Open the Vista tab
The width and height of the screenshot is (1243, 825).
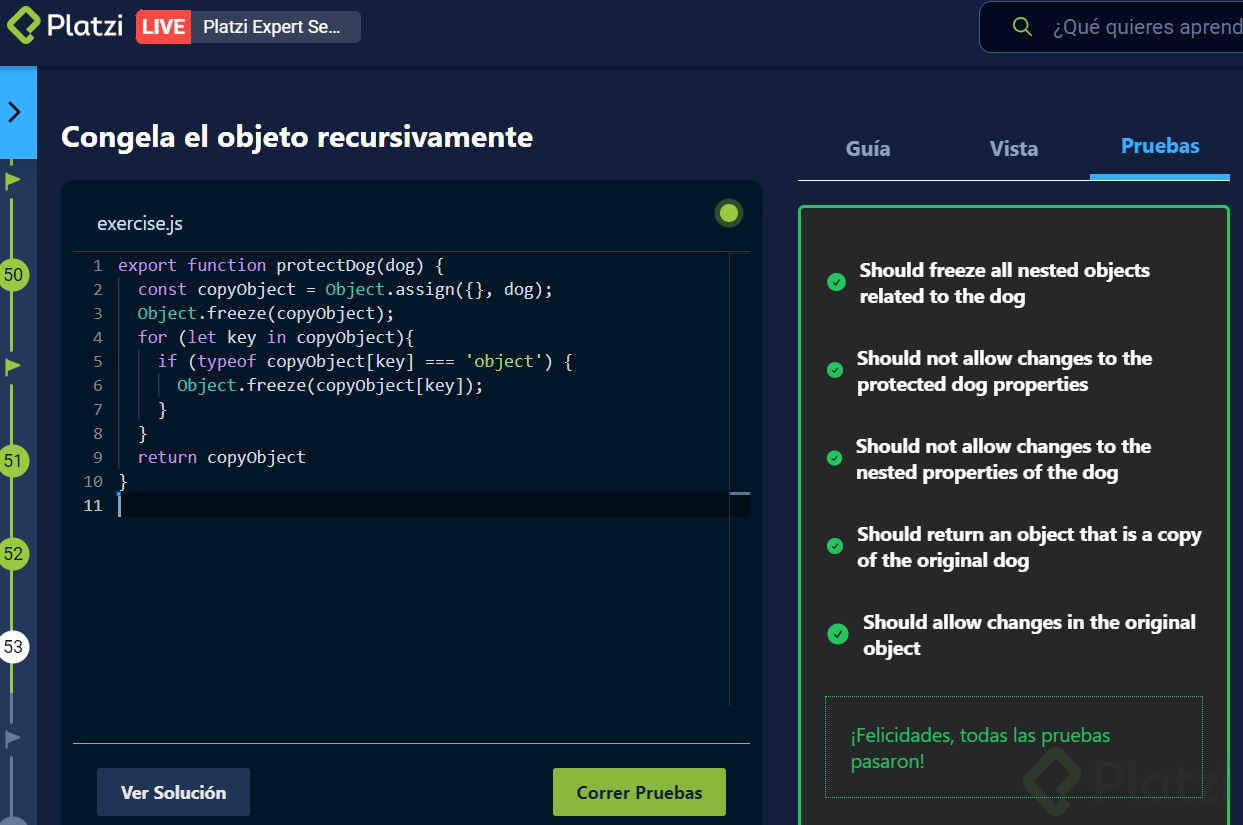click(1013, 149)
